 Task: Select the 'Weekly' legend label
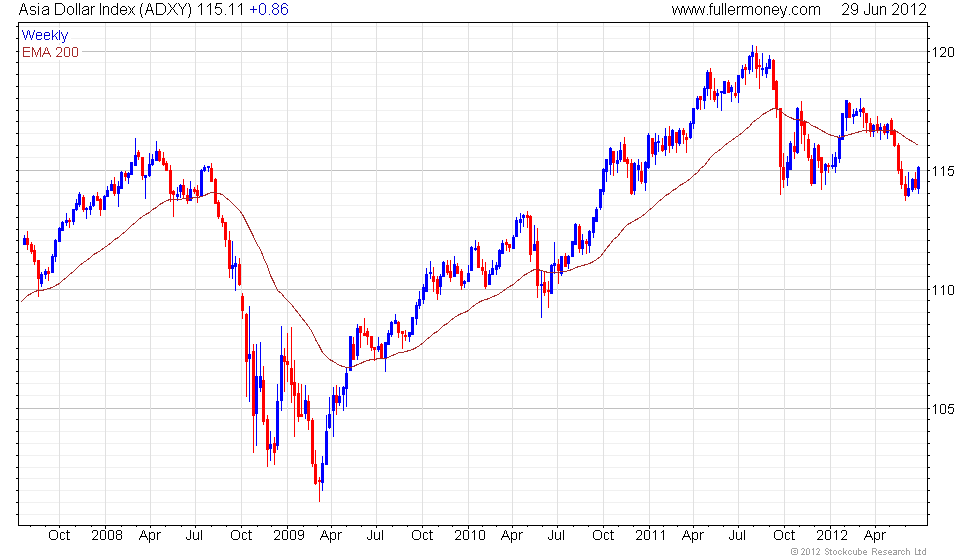44,36
